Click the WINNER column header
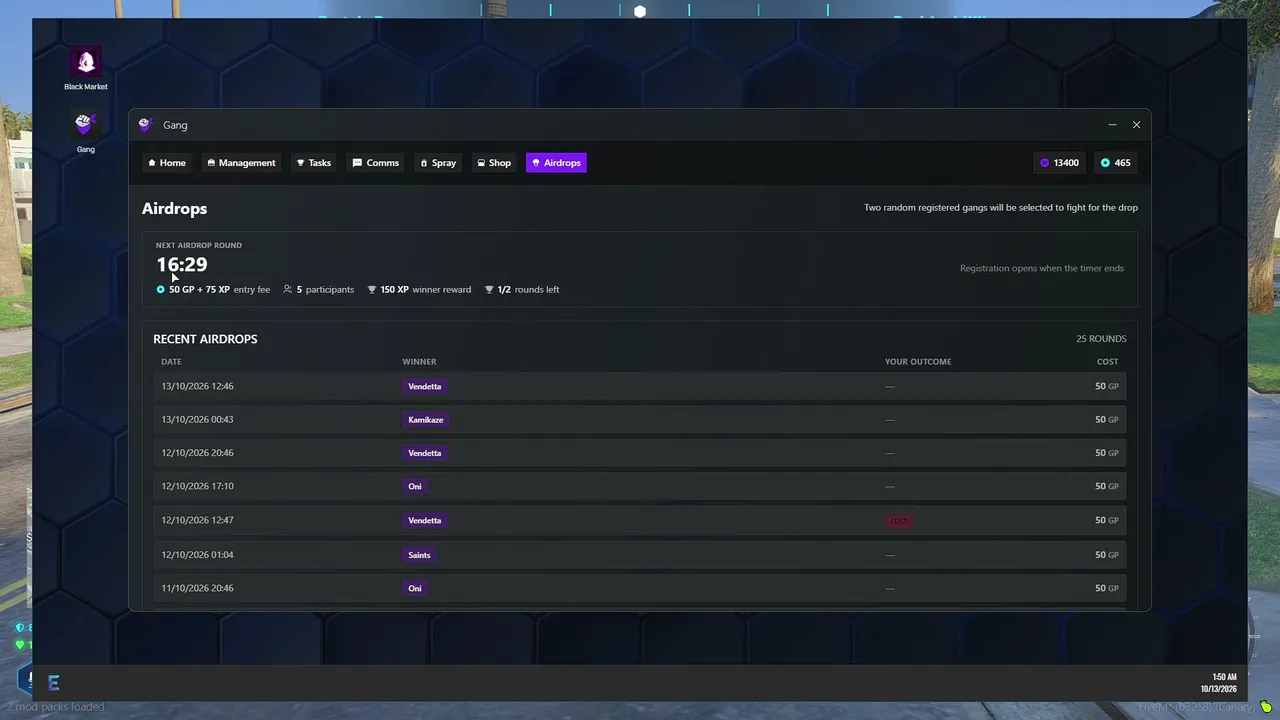The image size is (1280, 720). click(419, 362)
